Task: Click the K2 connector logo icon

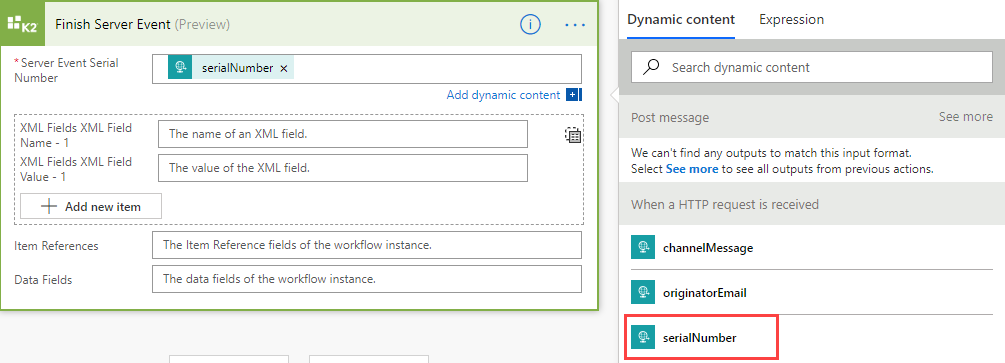Action: pos(22,24)
